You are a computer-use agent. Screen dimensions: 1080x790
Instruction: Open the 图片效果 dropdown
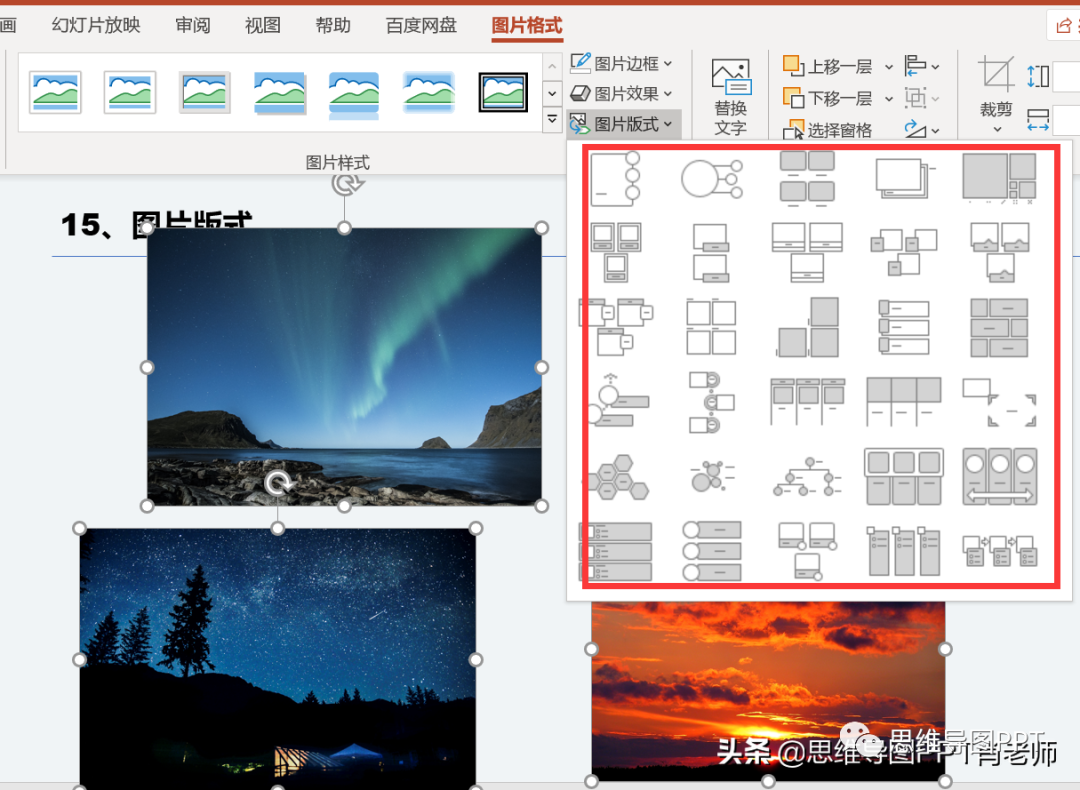(621, 93)
